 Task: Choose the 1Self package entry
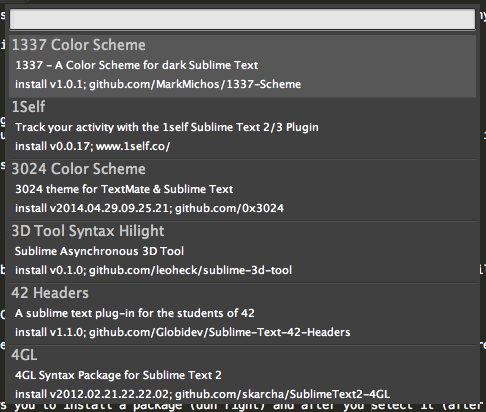click(x=242, y=128)
